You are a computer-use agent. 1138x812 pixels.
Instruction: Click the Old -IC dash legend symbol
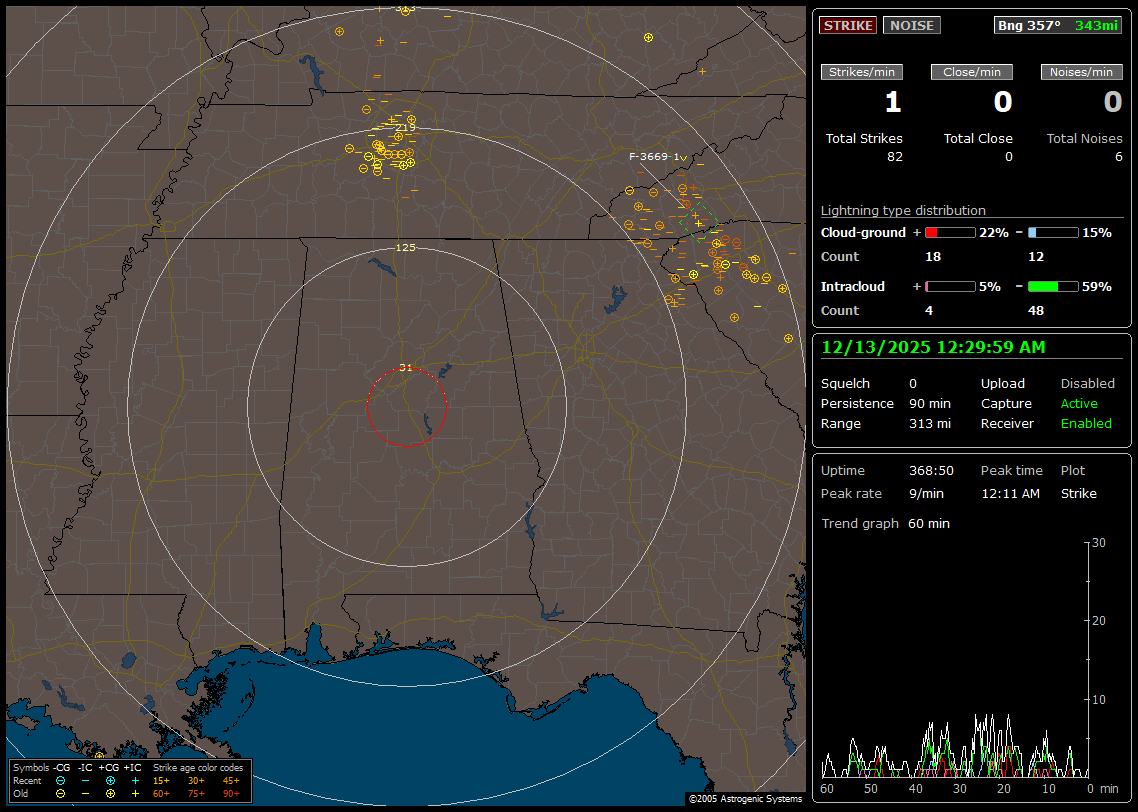click(x=85, y=793)
